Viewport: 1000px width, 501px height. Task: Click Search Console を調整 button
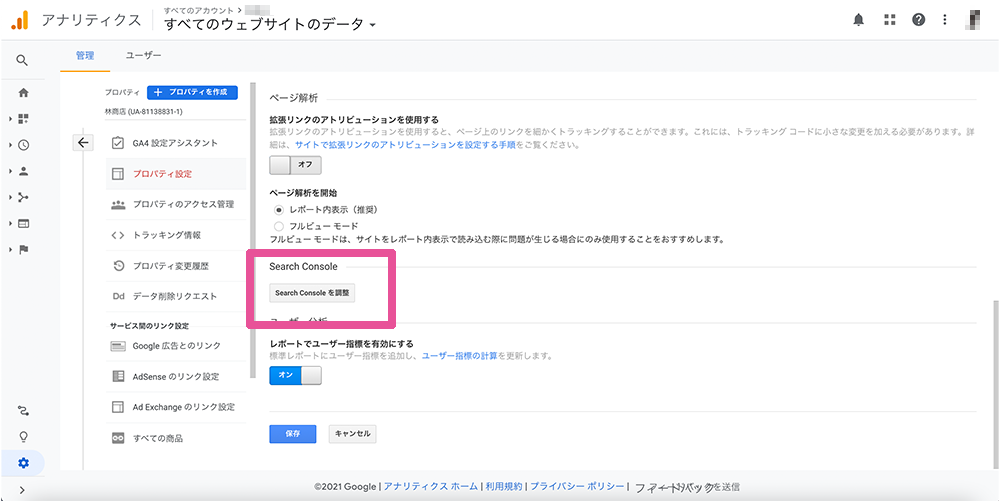pyautogui.click(x=312, y=293)
